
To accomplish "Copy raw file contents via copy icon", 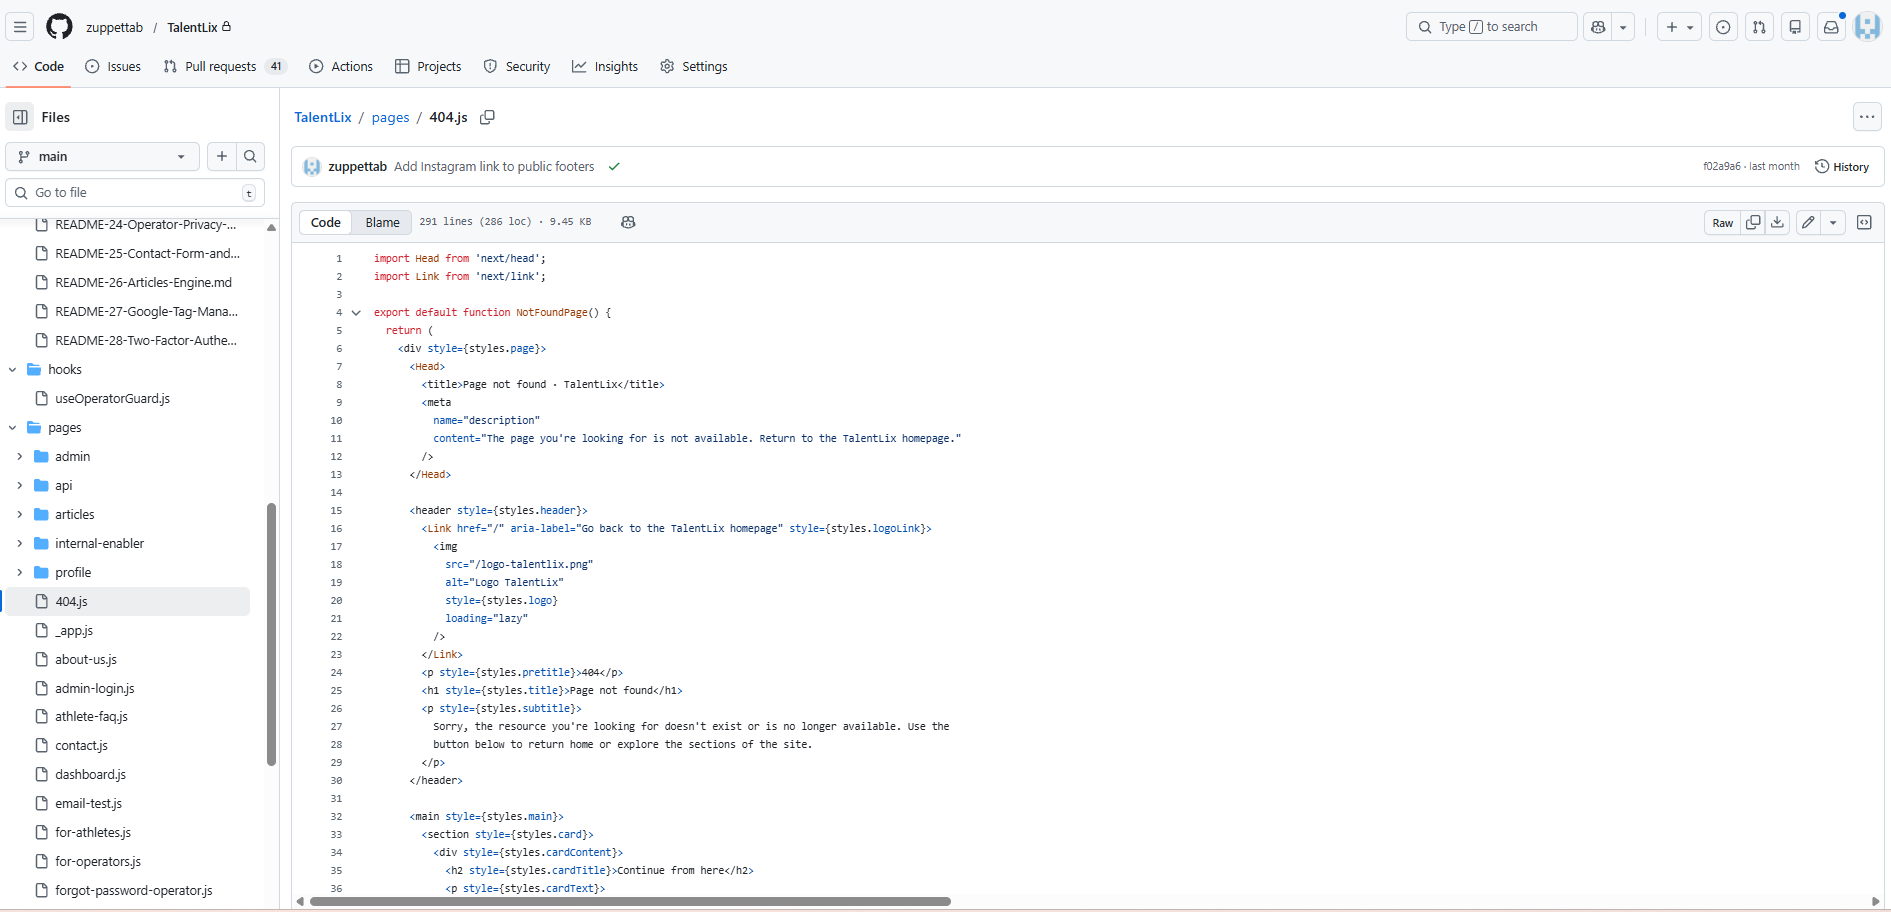I will pos(1752,222).
